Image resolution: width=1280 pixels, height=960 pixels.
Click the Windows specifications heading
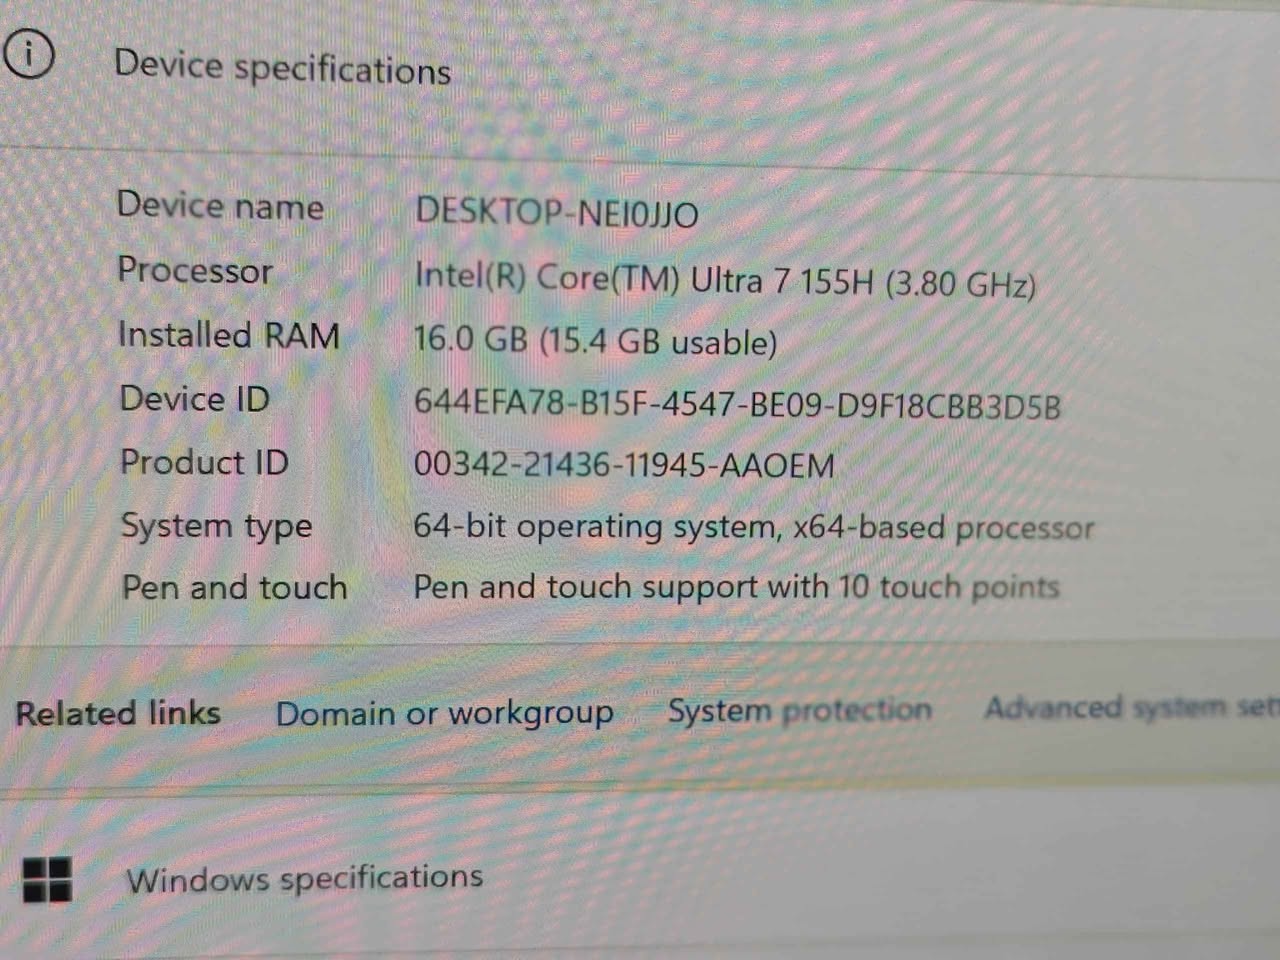[304, 879]
